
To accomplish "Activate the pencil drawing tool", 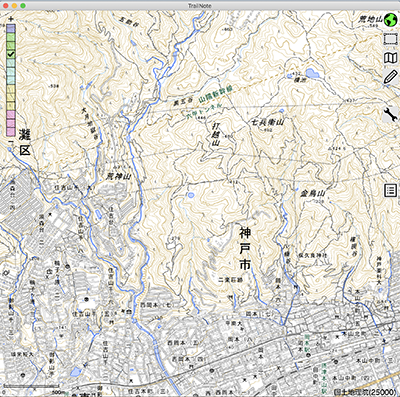I will pos(390,76).
